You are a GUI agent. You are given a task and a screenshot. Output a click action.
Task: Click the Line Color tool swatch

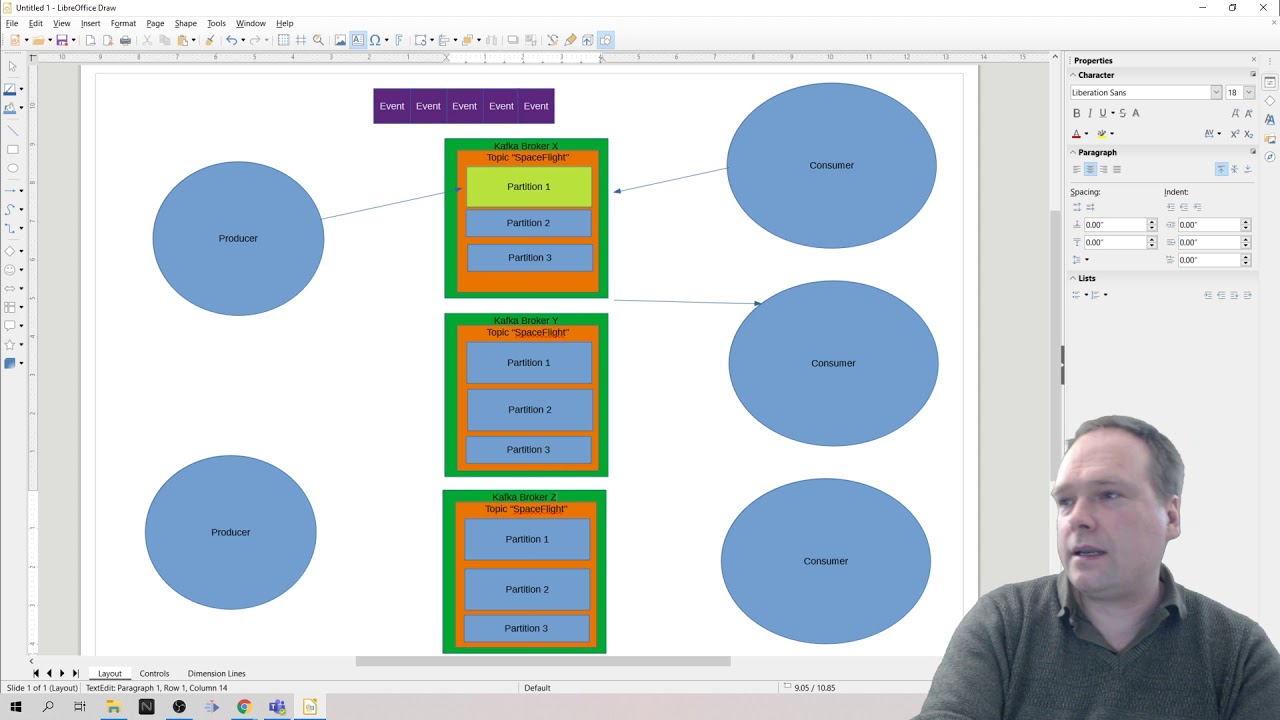click(x=10, y=89)
